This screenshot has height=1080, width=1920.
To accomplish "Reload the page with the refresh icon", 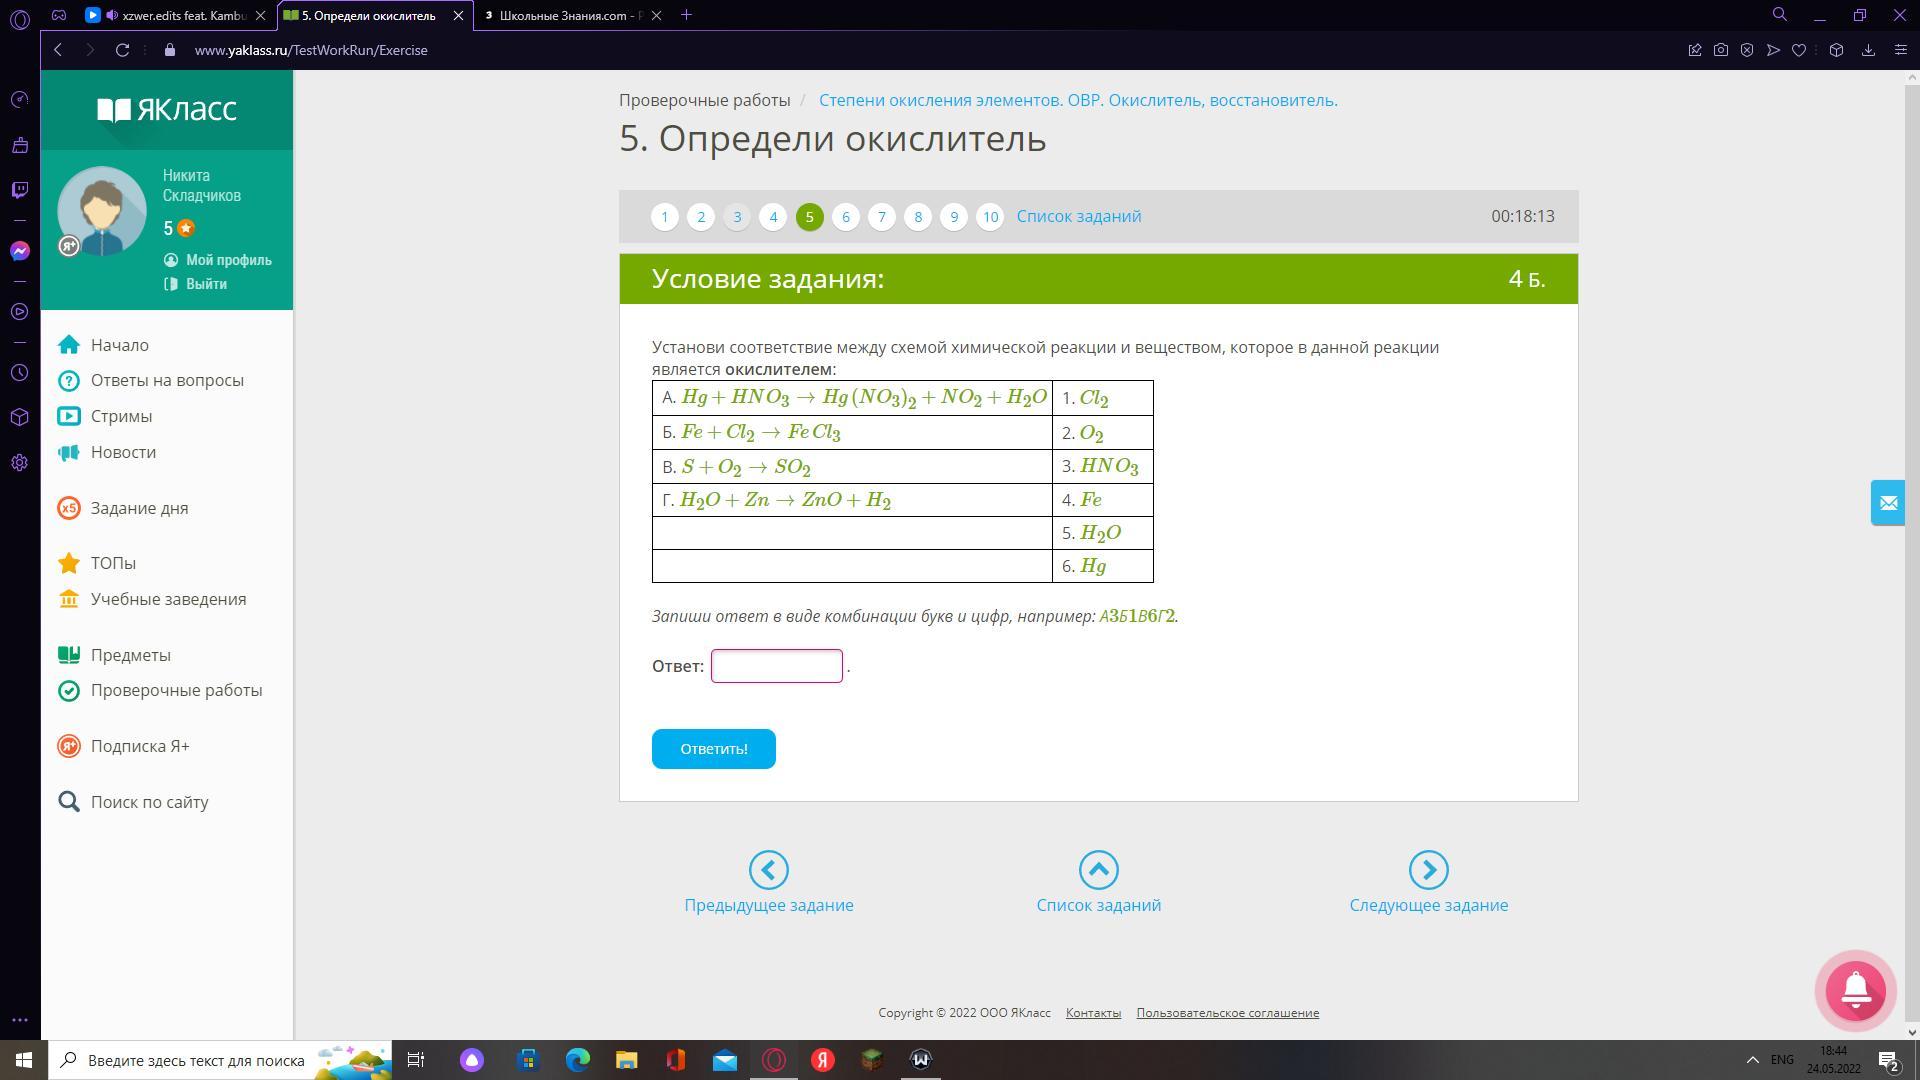I will (x=122, y=50).
